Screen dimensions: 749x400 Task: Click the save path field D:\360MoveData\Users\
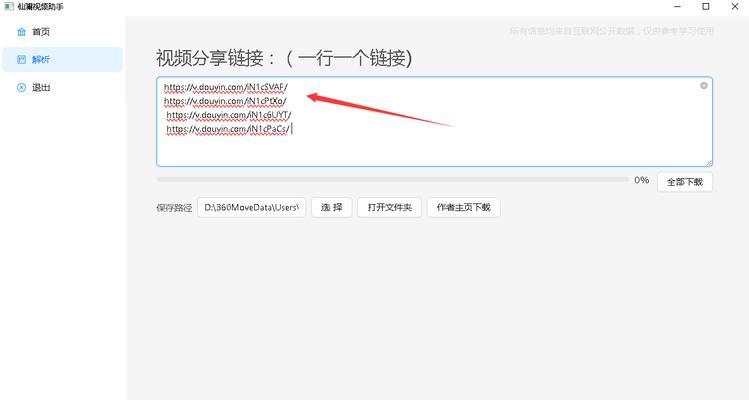251,207
